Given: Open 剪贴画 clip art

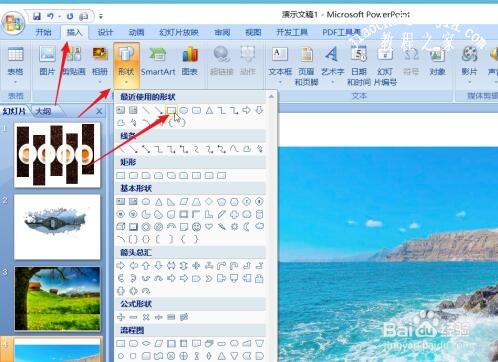Looking at the screenshot, I should pyautogui.click(x=74, y=61).
